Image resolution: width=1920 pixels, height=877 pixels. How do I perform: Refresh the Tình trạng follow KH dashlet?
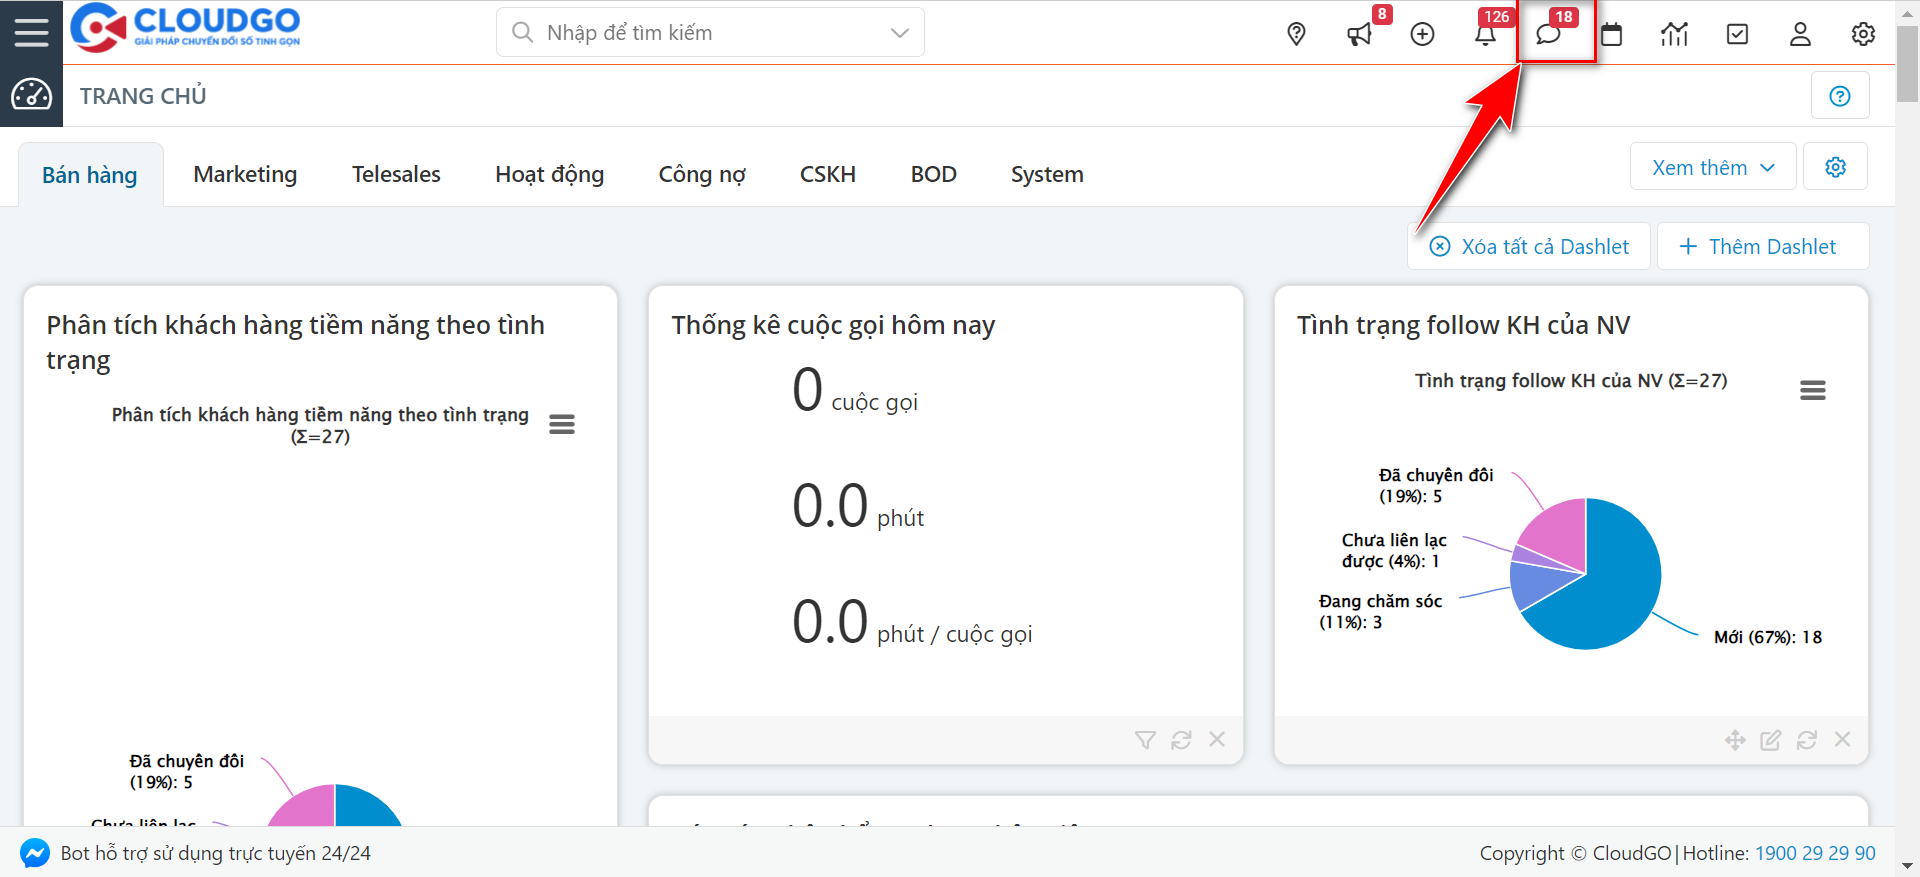(x=1806, y=740)
